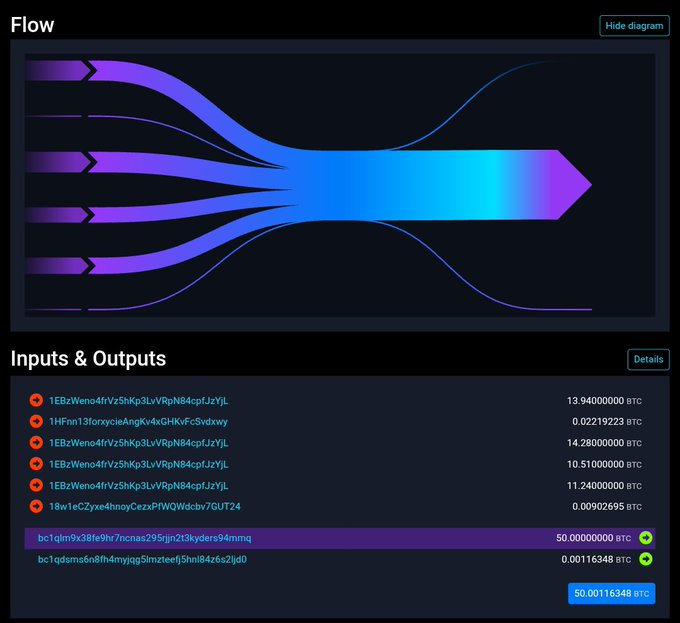Click the green arrow icon on the 0.00116348 BTC output
The width and height of the screenshot is (680, 623).
click(646, 559)
